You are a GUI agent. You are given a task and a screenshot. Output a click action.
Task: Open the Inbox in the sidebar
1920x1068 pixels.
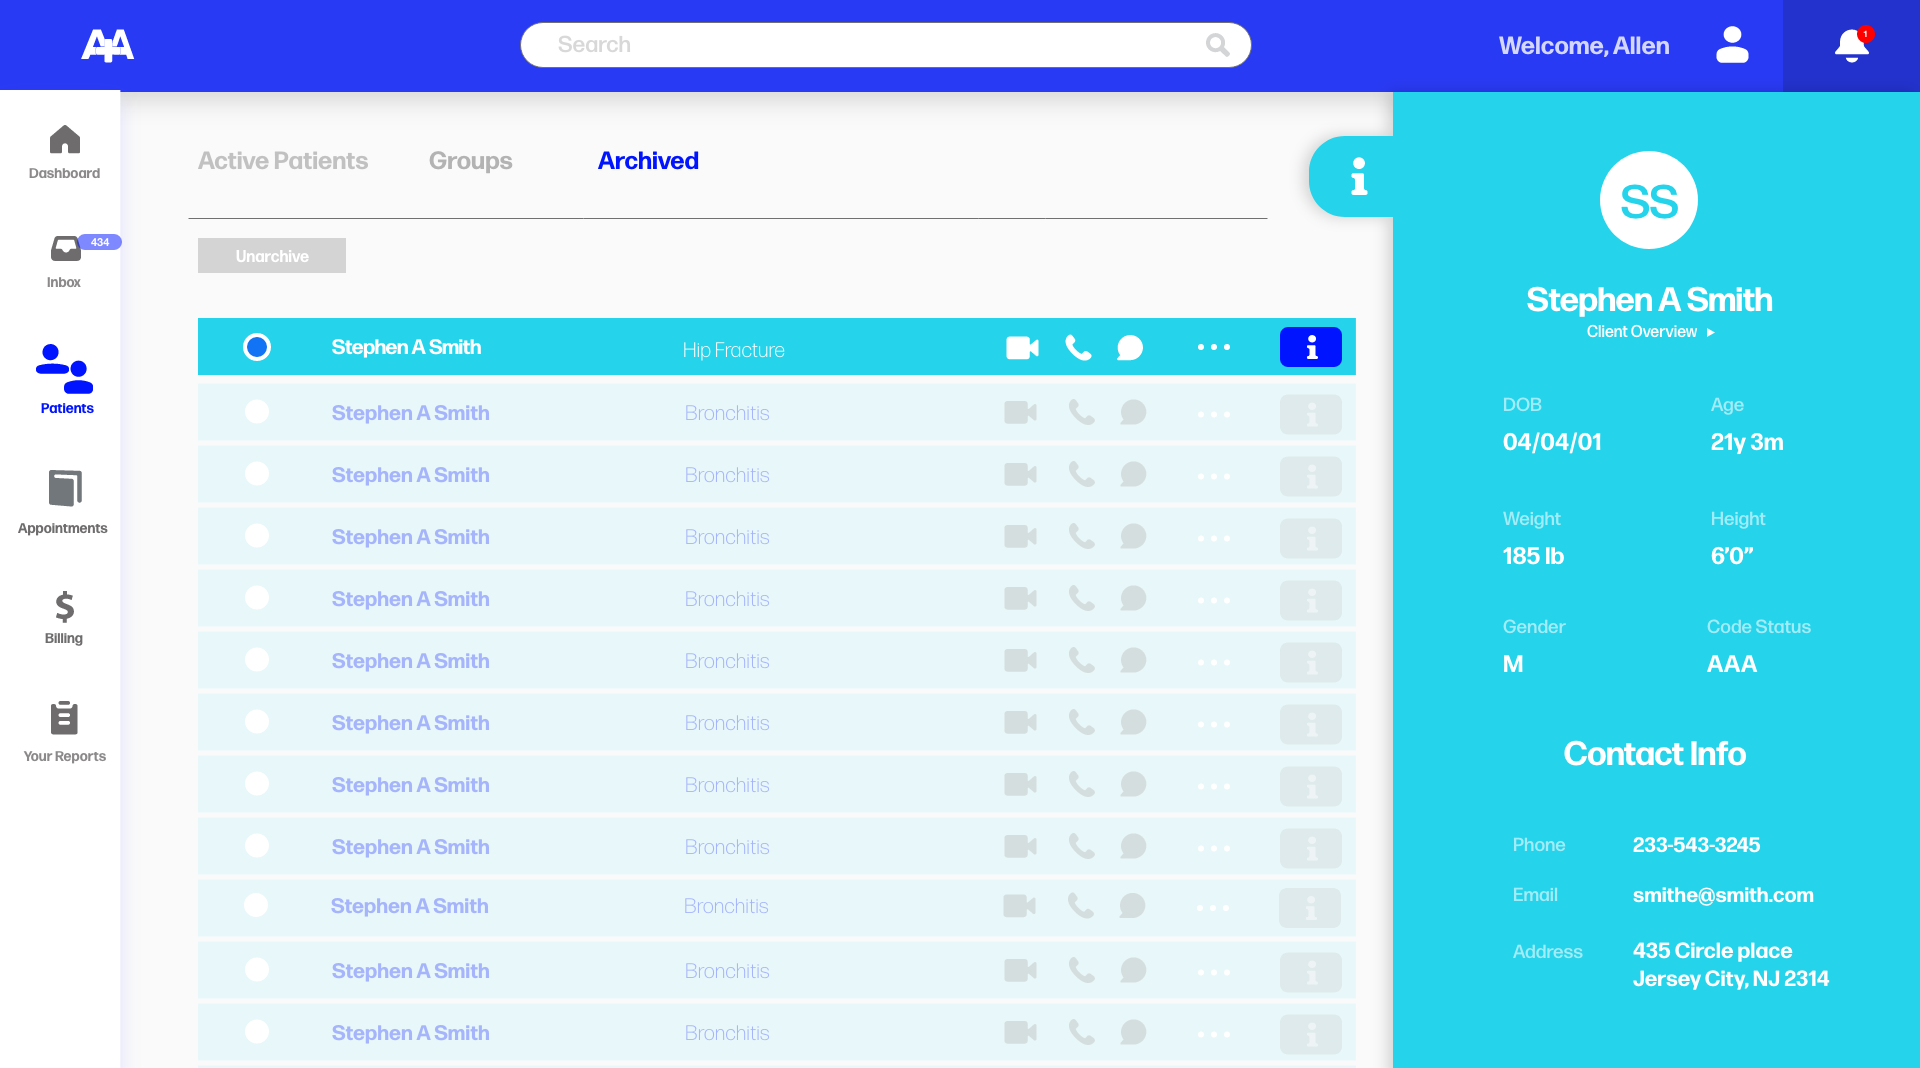pyautogui.click(x=64, y=262)
